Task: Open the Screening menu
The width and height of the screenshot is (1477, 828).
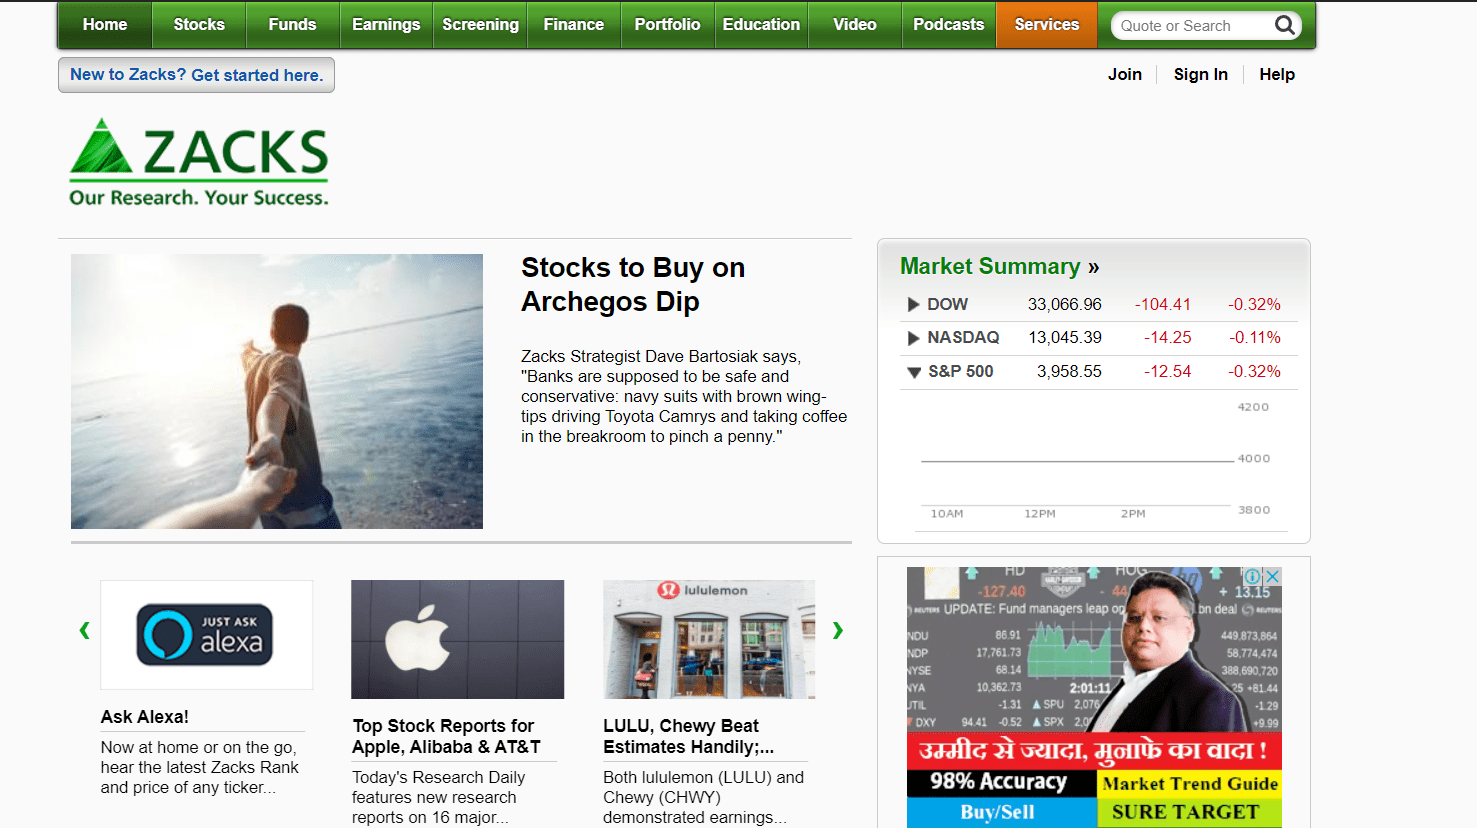Action: (480, 25)
